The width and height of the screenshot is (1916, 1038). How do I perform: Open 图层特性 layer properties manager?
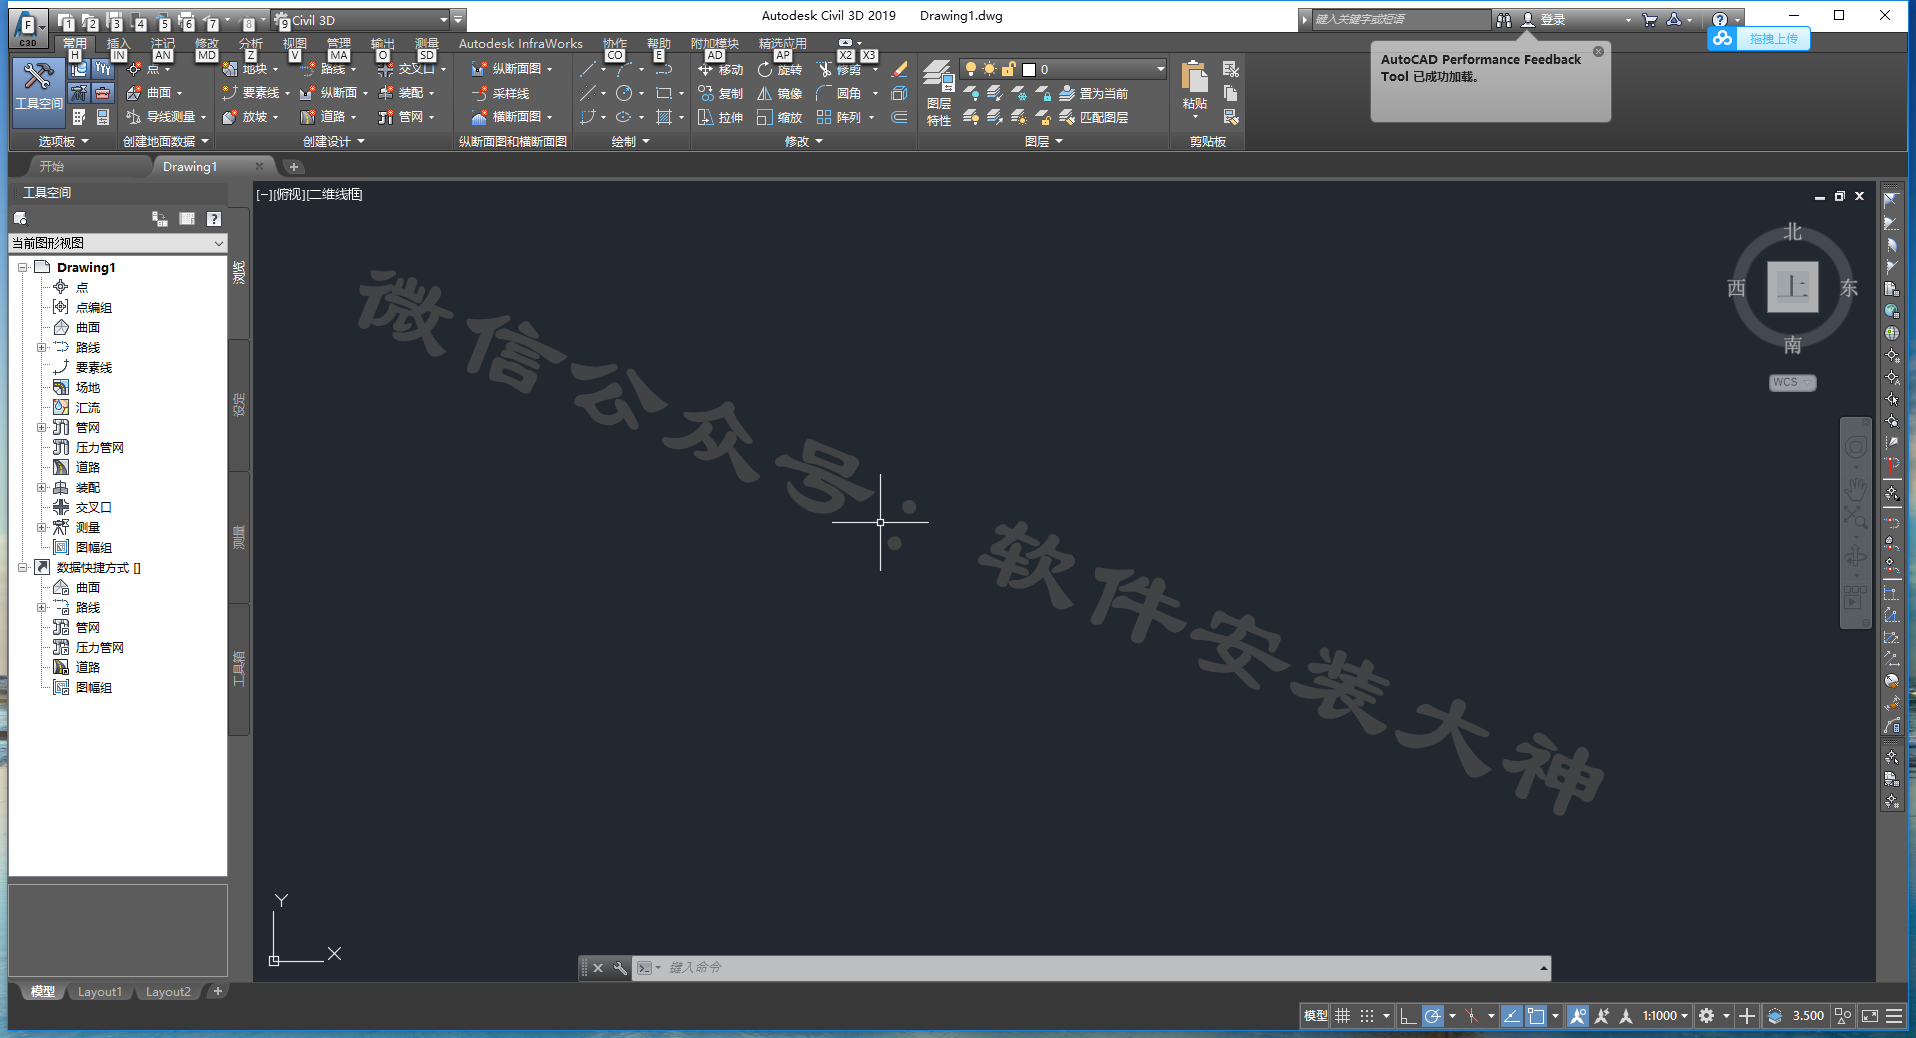938,93
